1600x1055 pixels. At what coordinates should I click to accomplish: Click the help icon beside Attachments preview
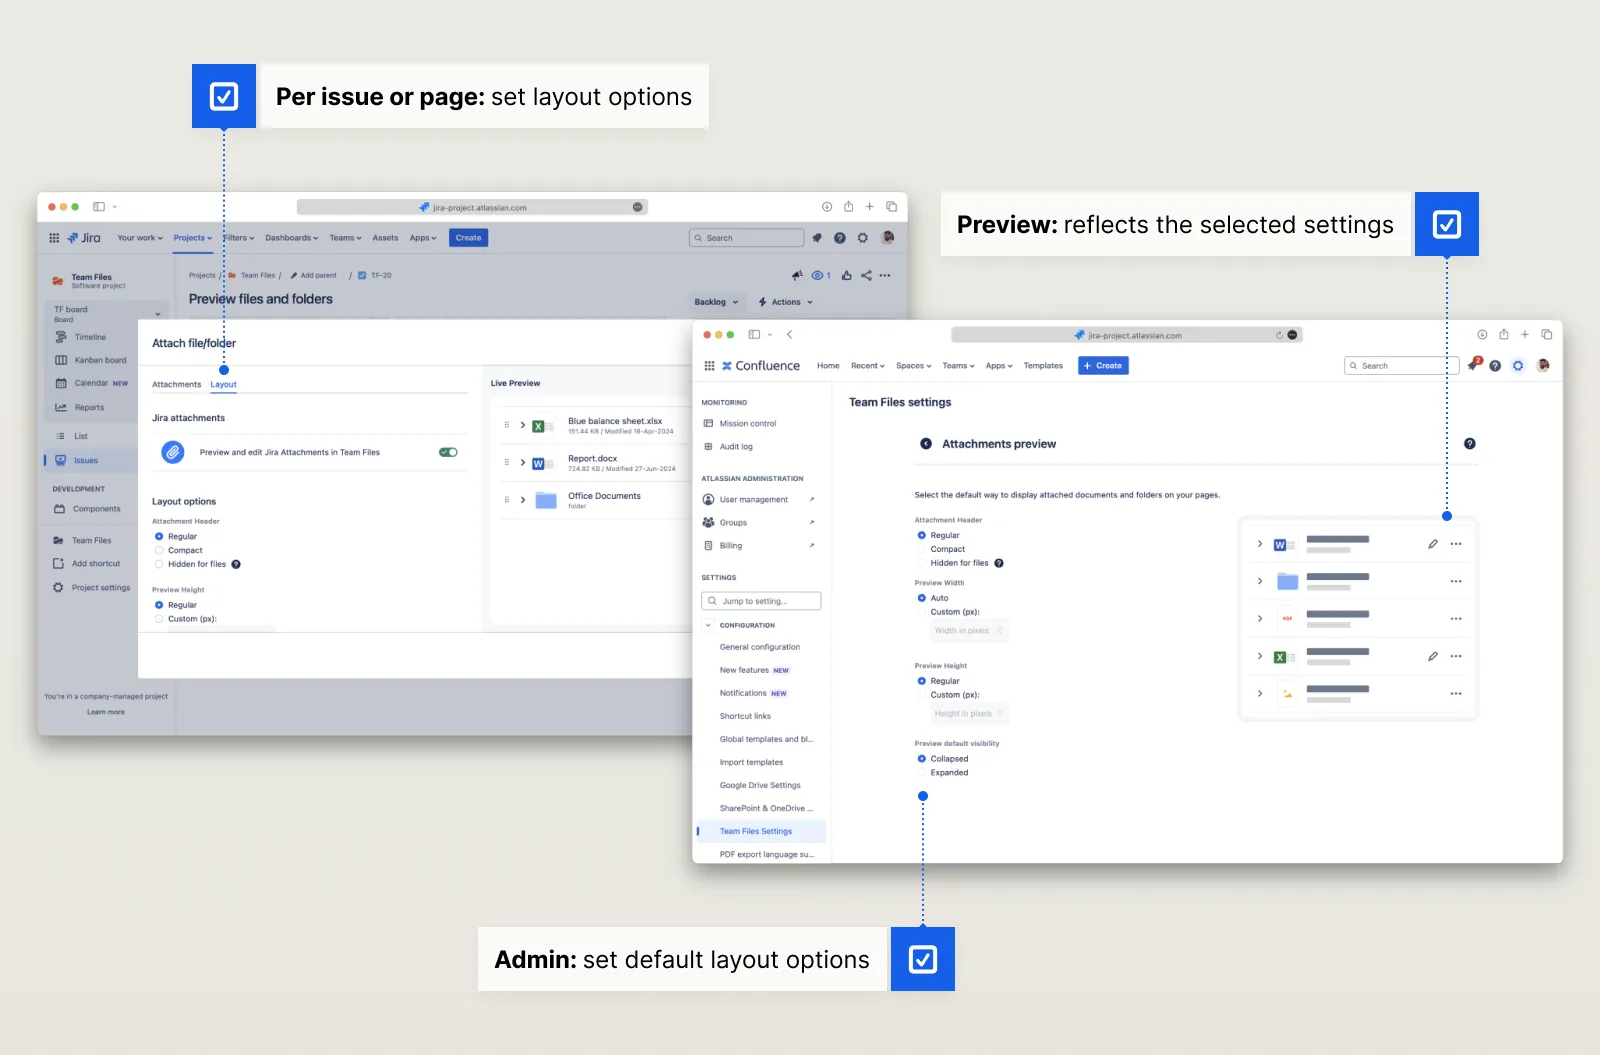click(x=1469, y=444)
